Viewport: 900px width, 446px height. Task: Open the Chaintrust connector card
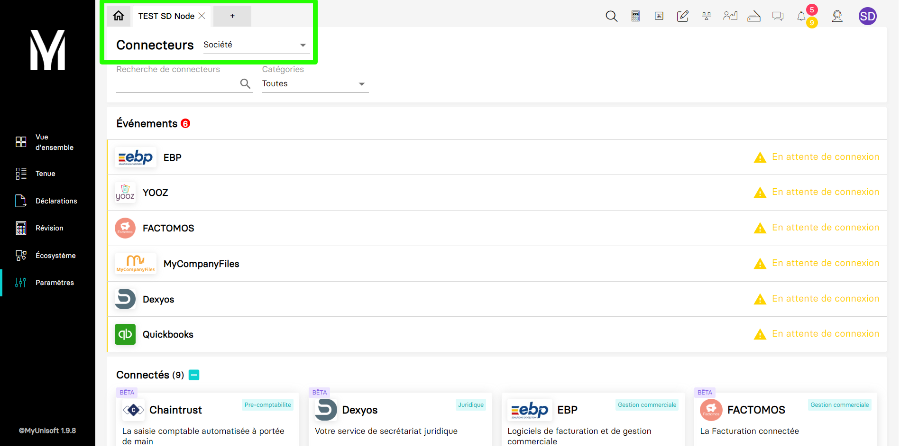(x=207, y=420)
